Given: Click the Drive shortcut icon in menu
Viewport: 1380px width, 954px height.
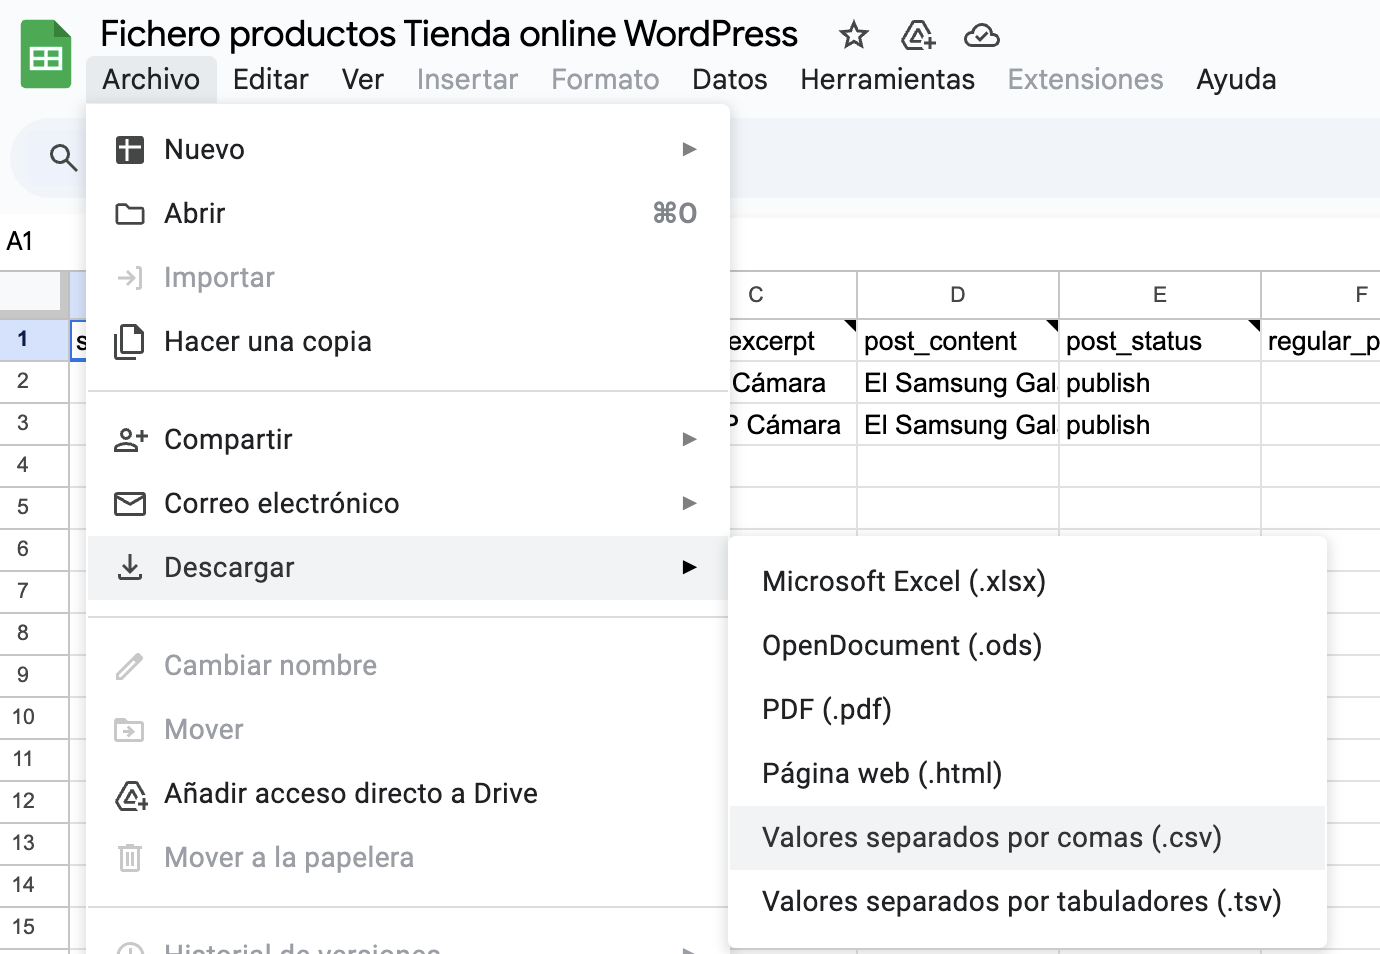Looking at the screenshot, I should 131,795.
